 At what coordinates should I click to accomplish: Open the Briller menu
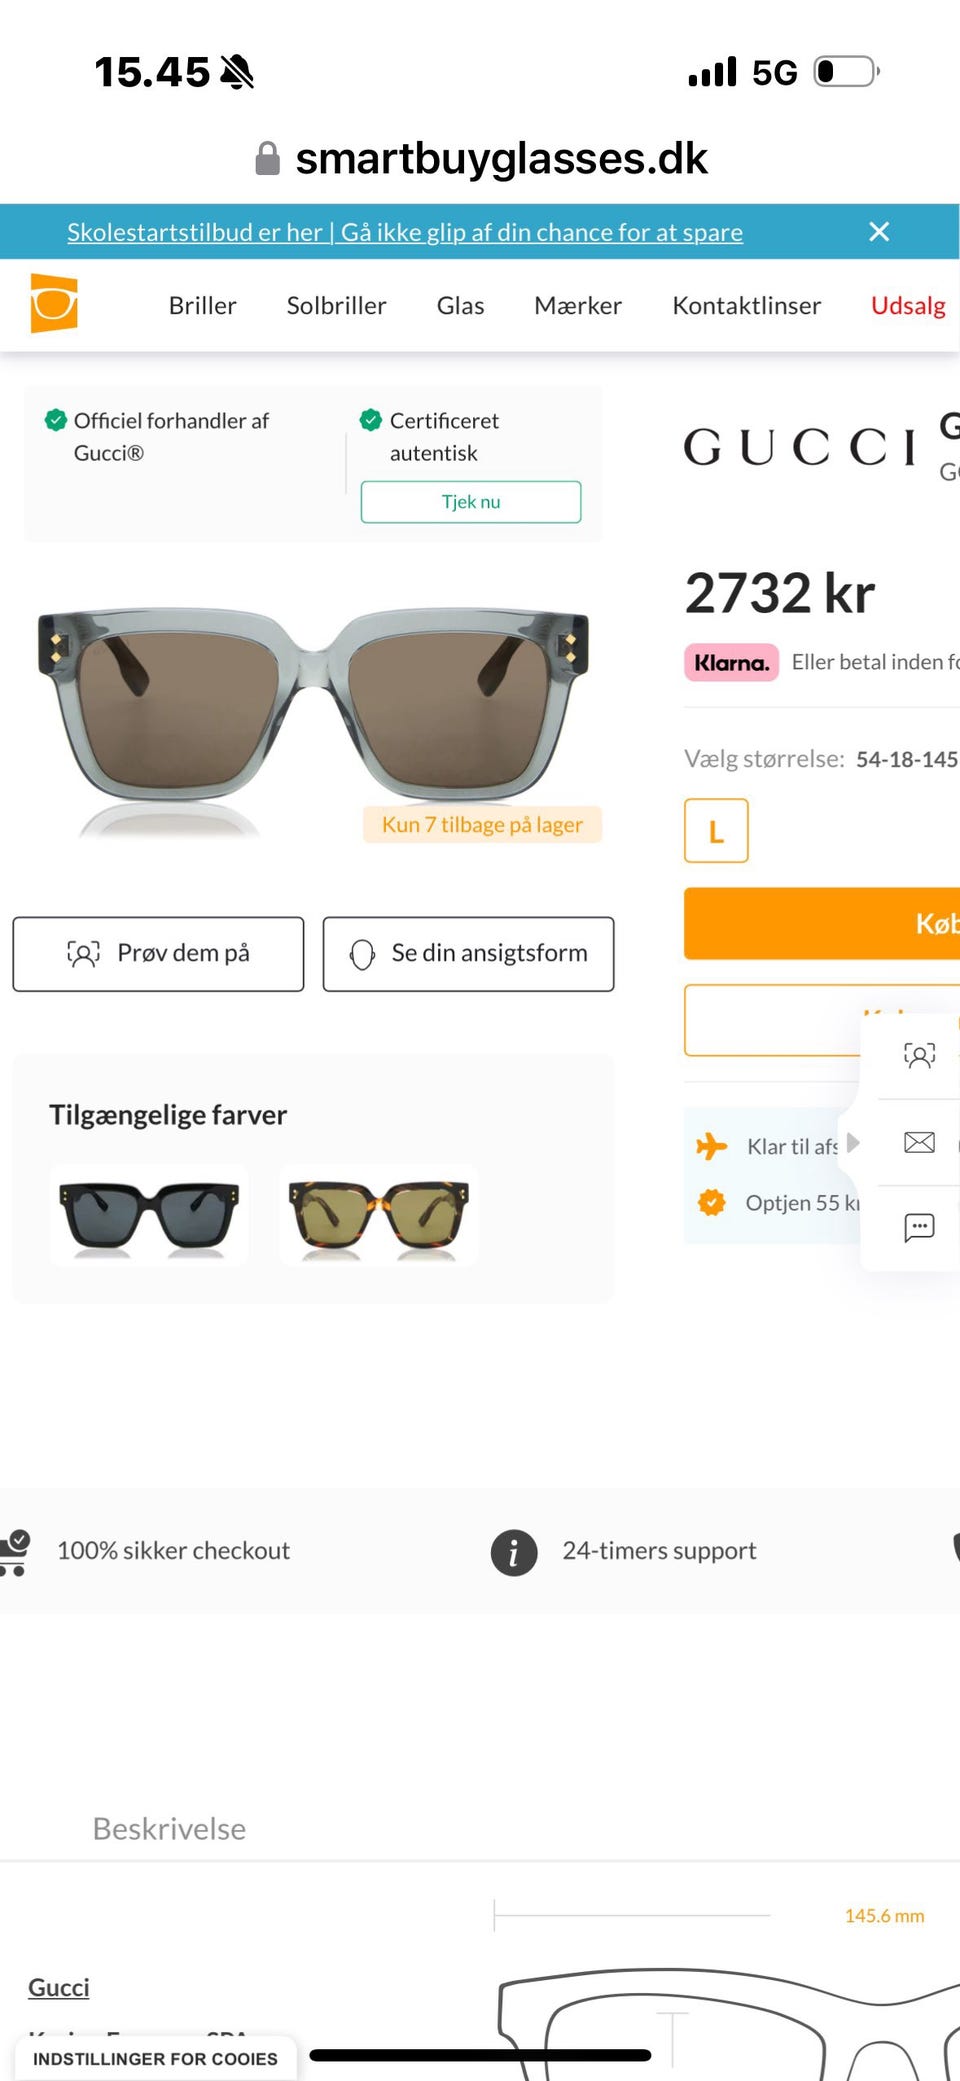202,305
